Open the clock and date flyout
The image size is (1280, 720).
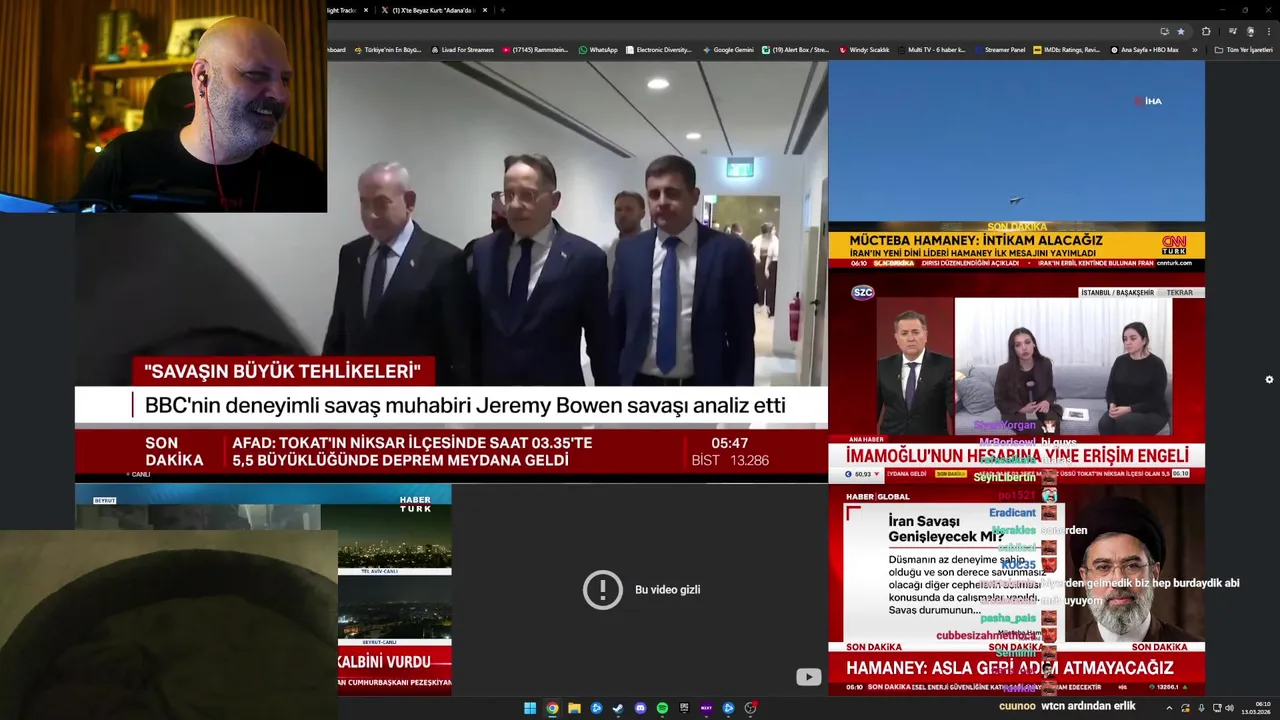(x=1256, y=708)
